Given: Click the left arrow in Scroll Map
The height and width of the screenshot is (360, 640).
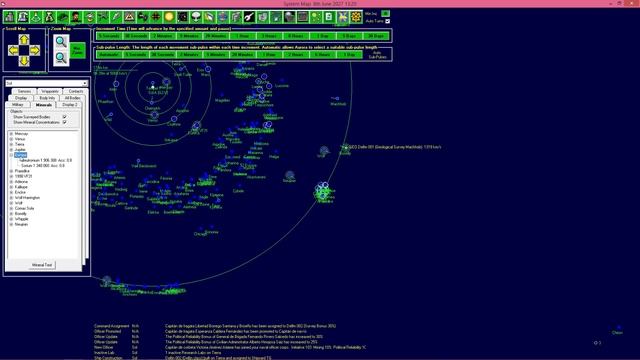Looking at the screenshot, I should click(x=13, y=50).
